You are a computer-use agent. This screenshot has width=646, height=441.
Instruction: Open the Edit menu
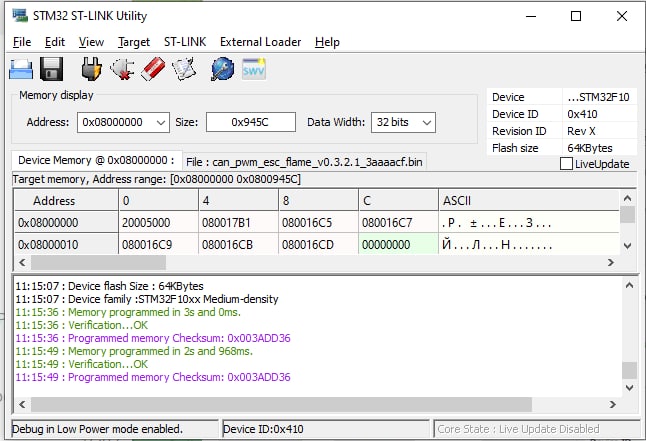55,42
